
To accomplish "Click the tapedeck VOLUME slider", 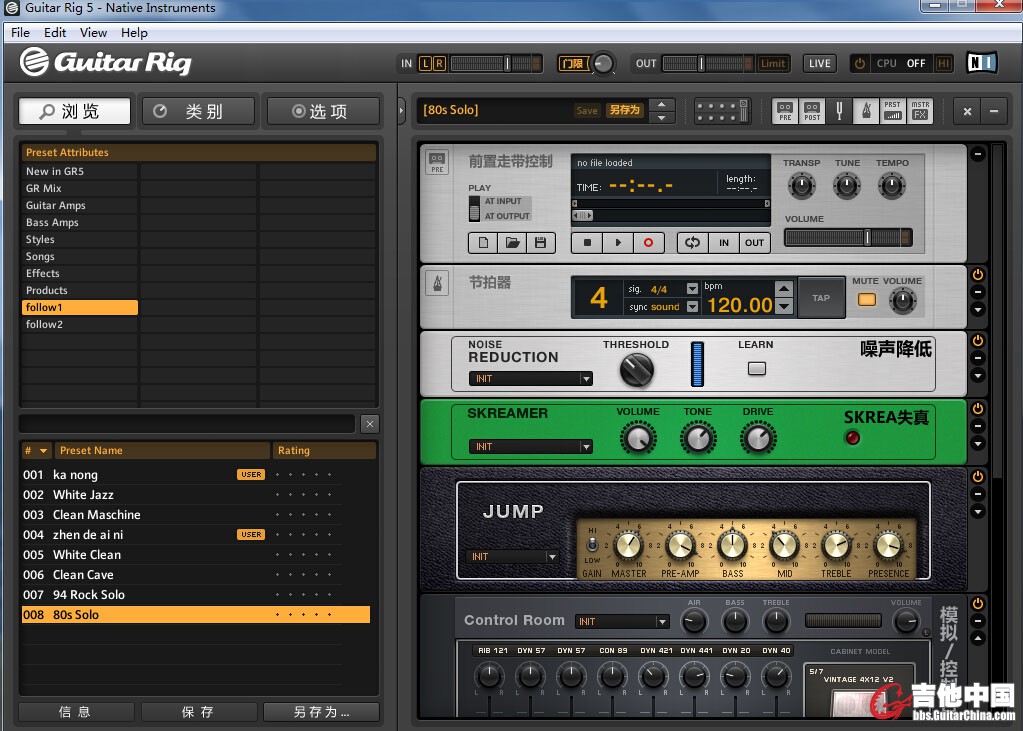I will click(848, 238).
